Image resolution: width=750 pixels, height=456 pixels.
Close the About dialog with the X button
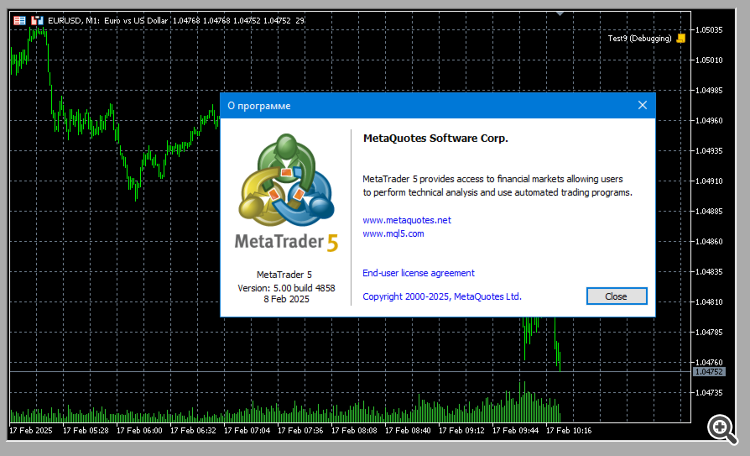tap(642, 105)
